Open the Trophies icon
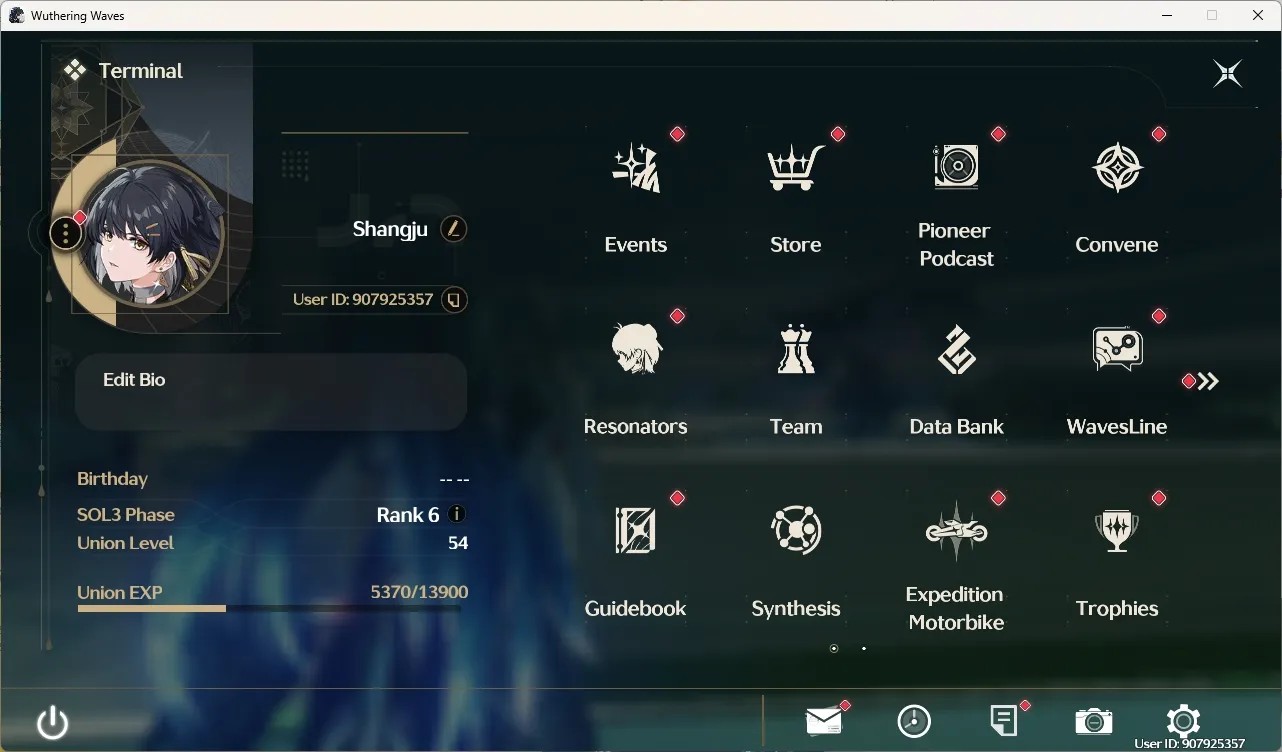Screen dimensions: 1282x752 pyautogui.click(x=1117, y=530)
